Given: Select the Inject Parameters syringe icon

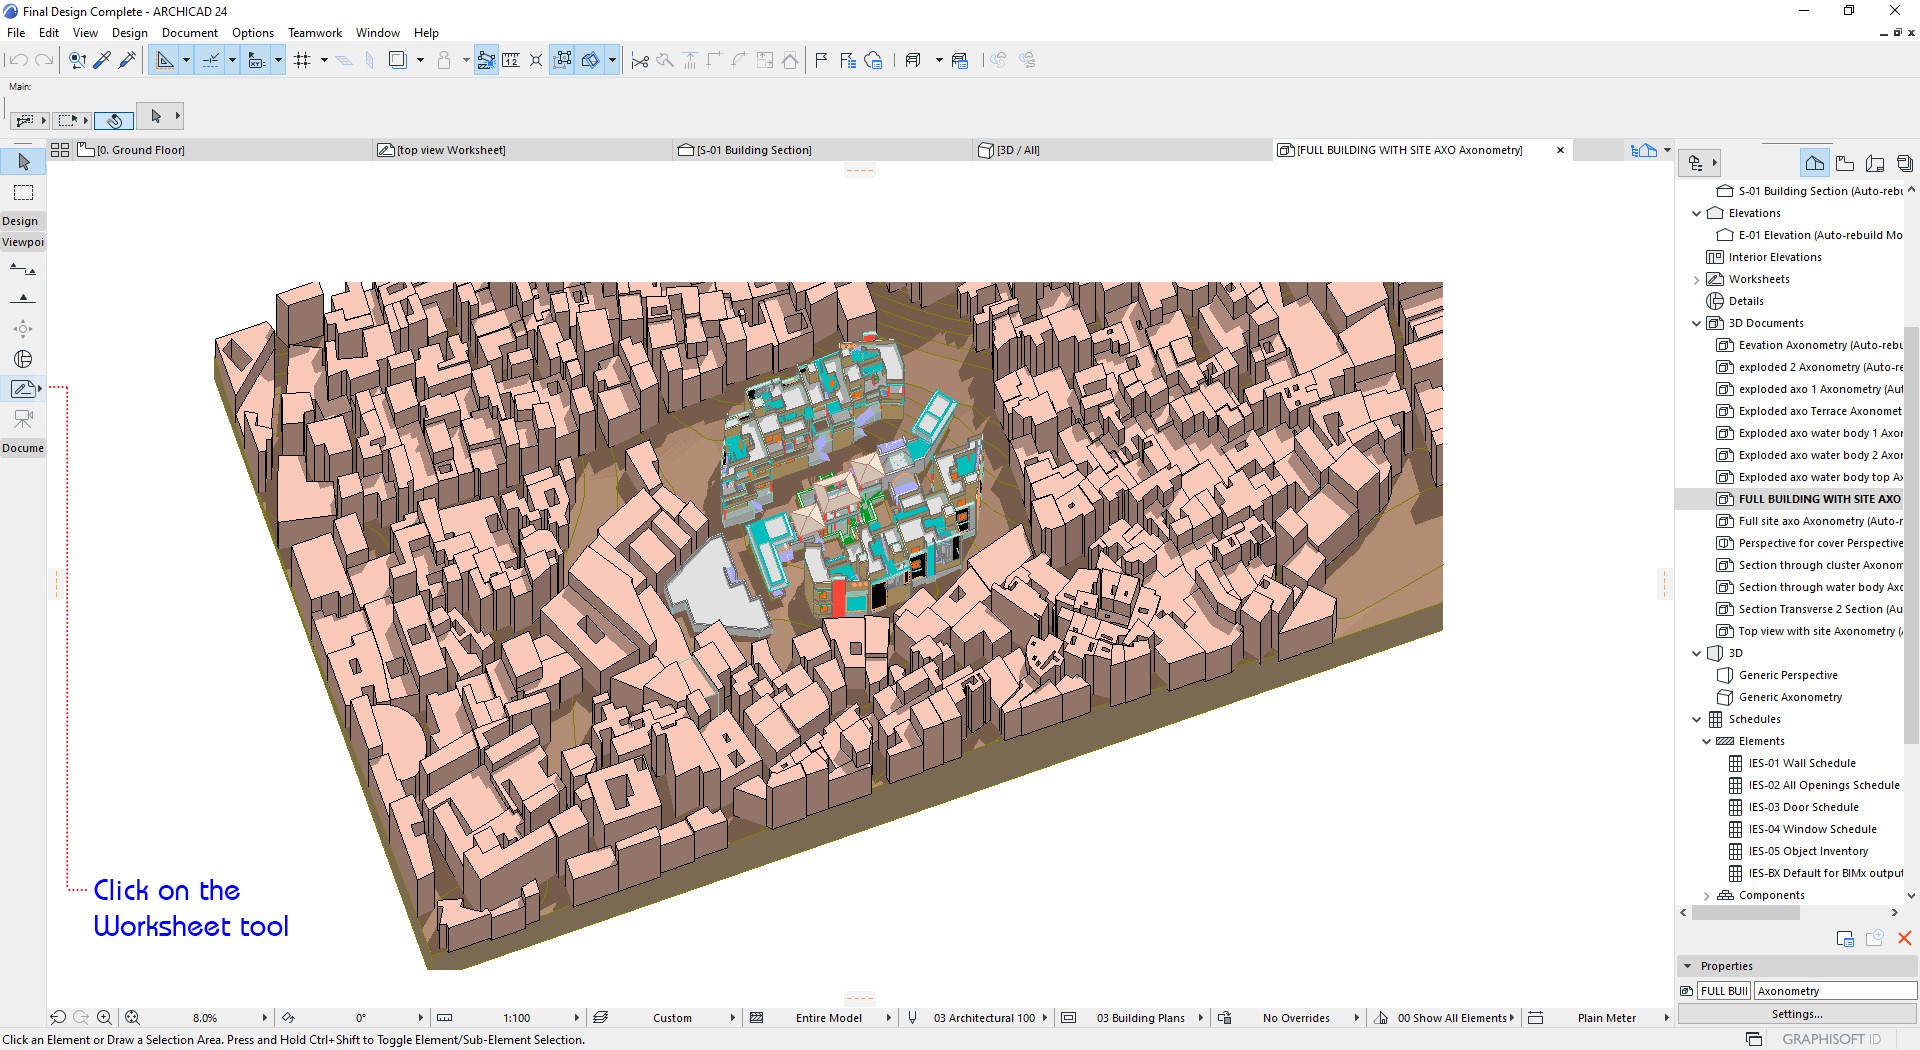Looking at the screenshot, I should tap(127, 61).
